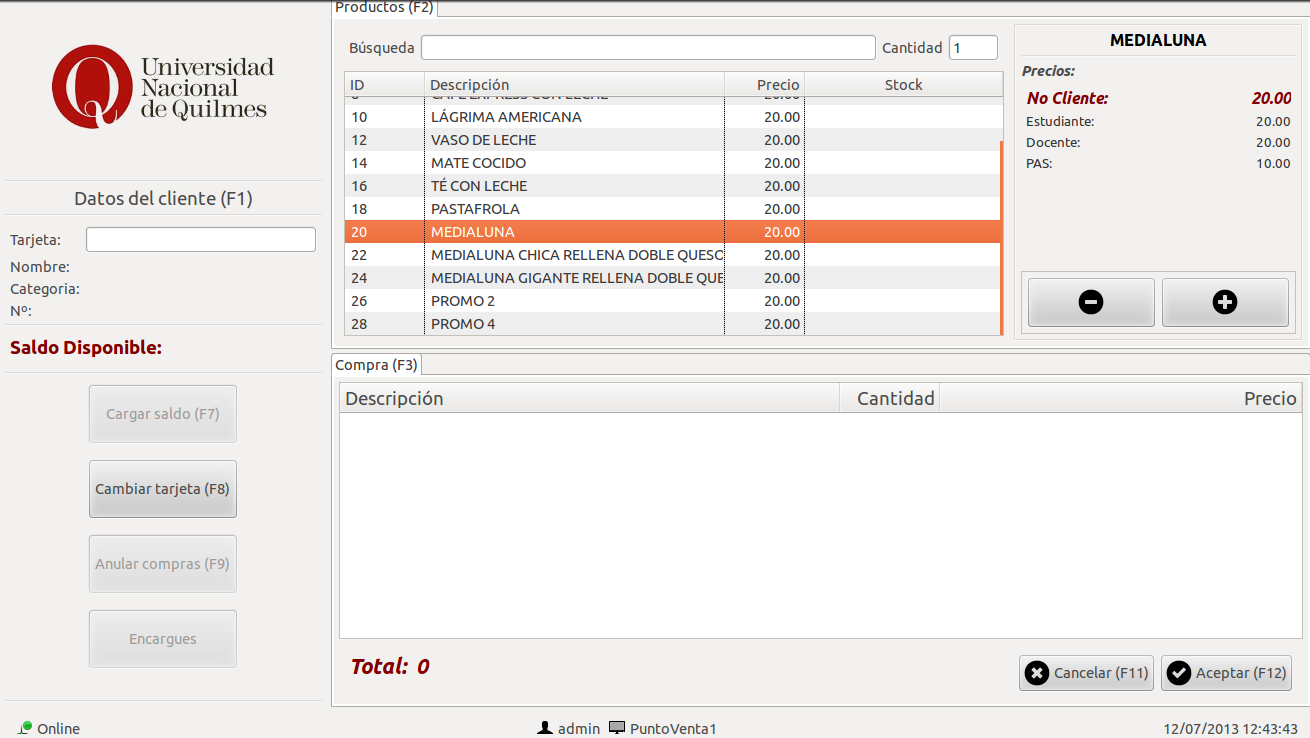Click the PuntoVenta1 monitor icon

[617, 728]
